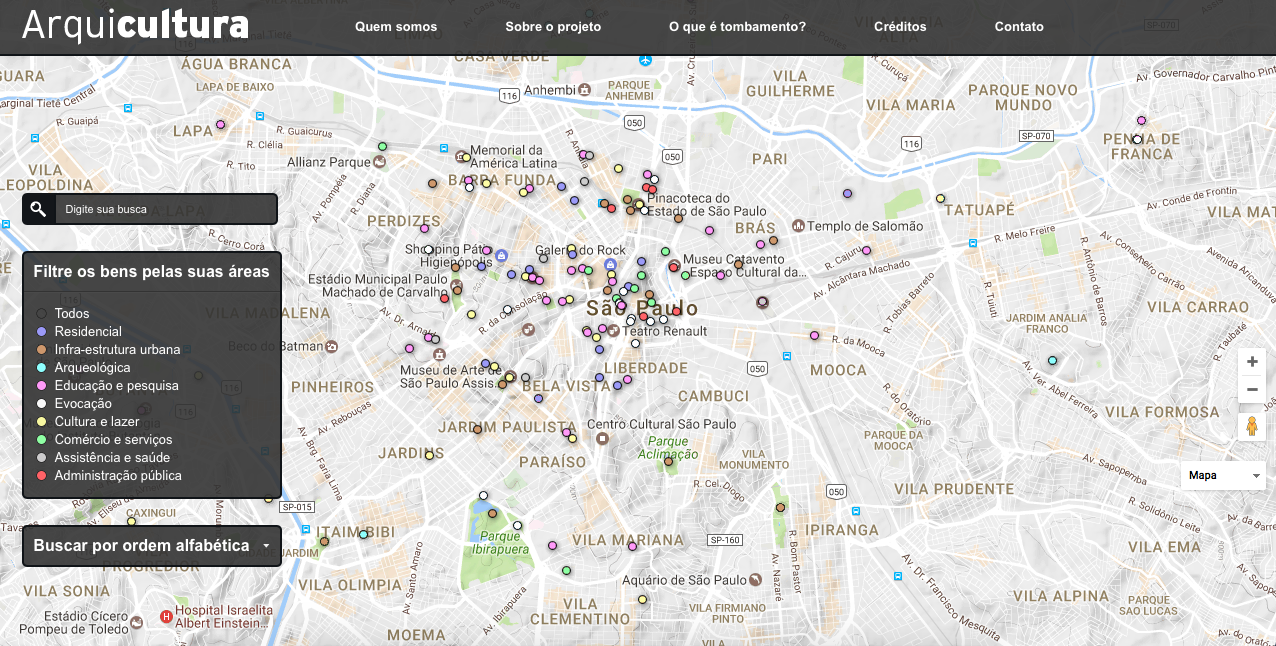Select the Allianz Parque stadium icon
This screenshot has width=1276, height=646.
(x=381, y=161)
